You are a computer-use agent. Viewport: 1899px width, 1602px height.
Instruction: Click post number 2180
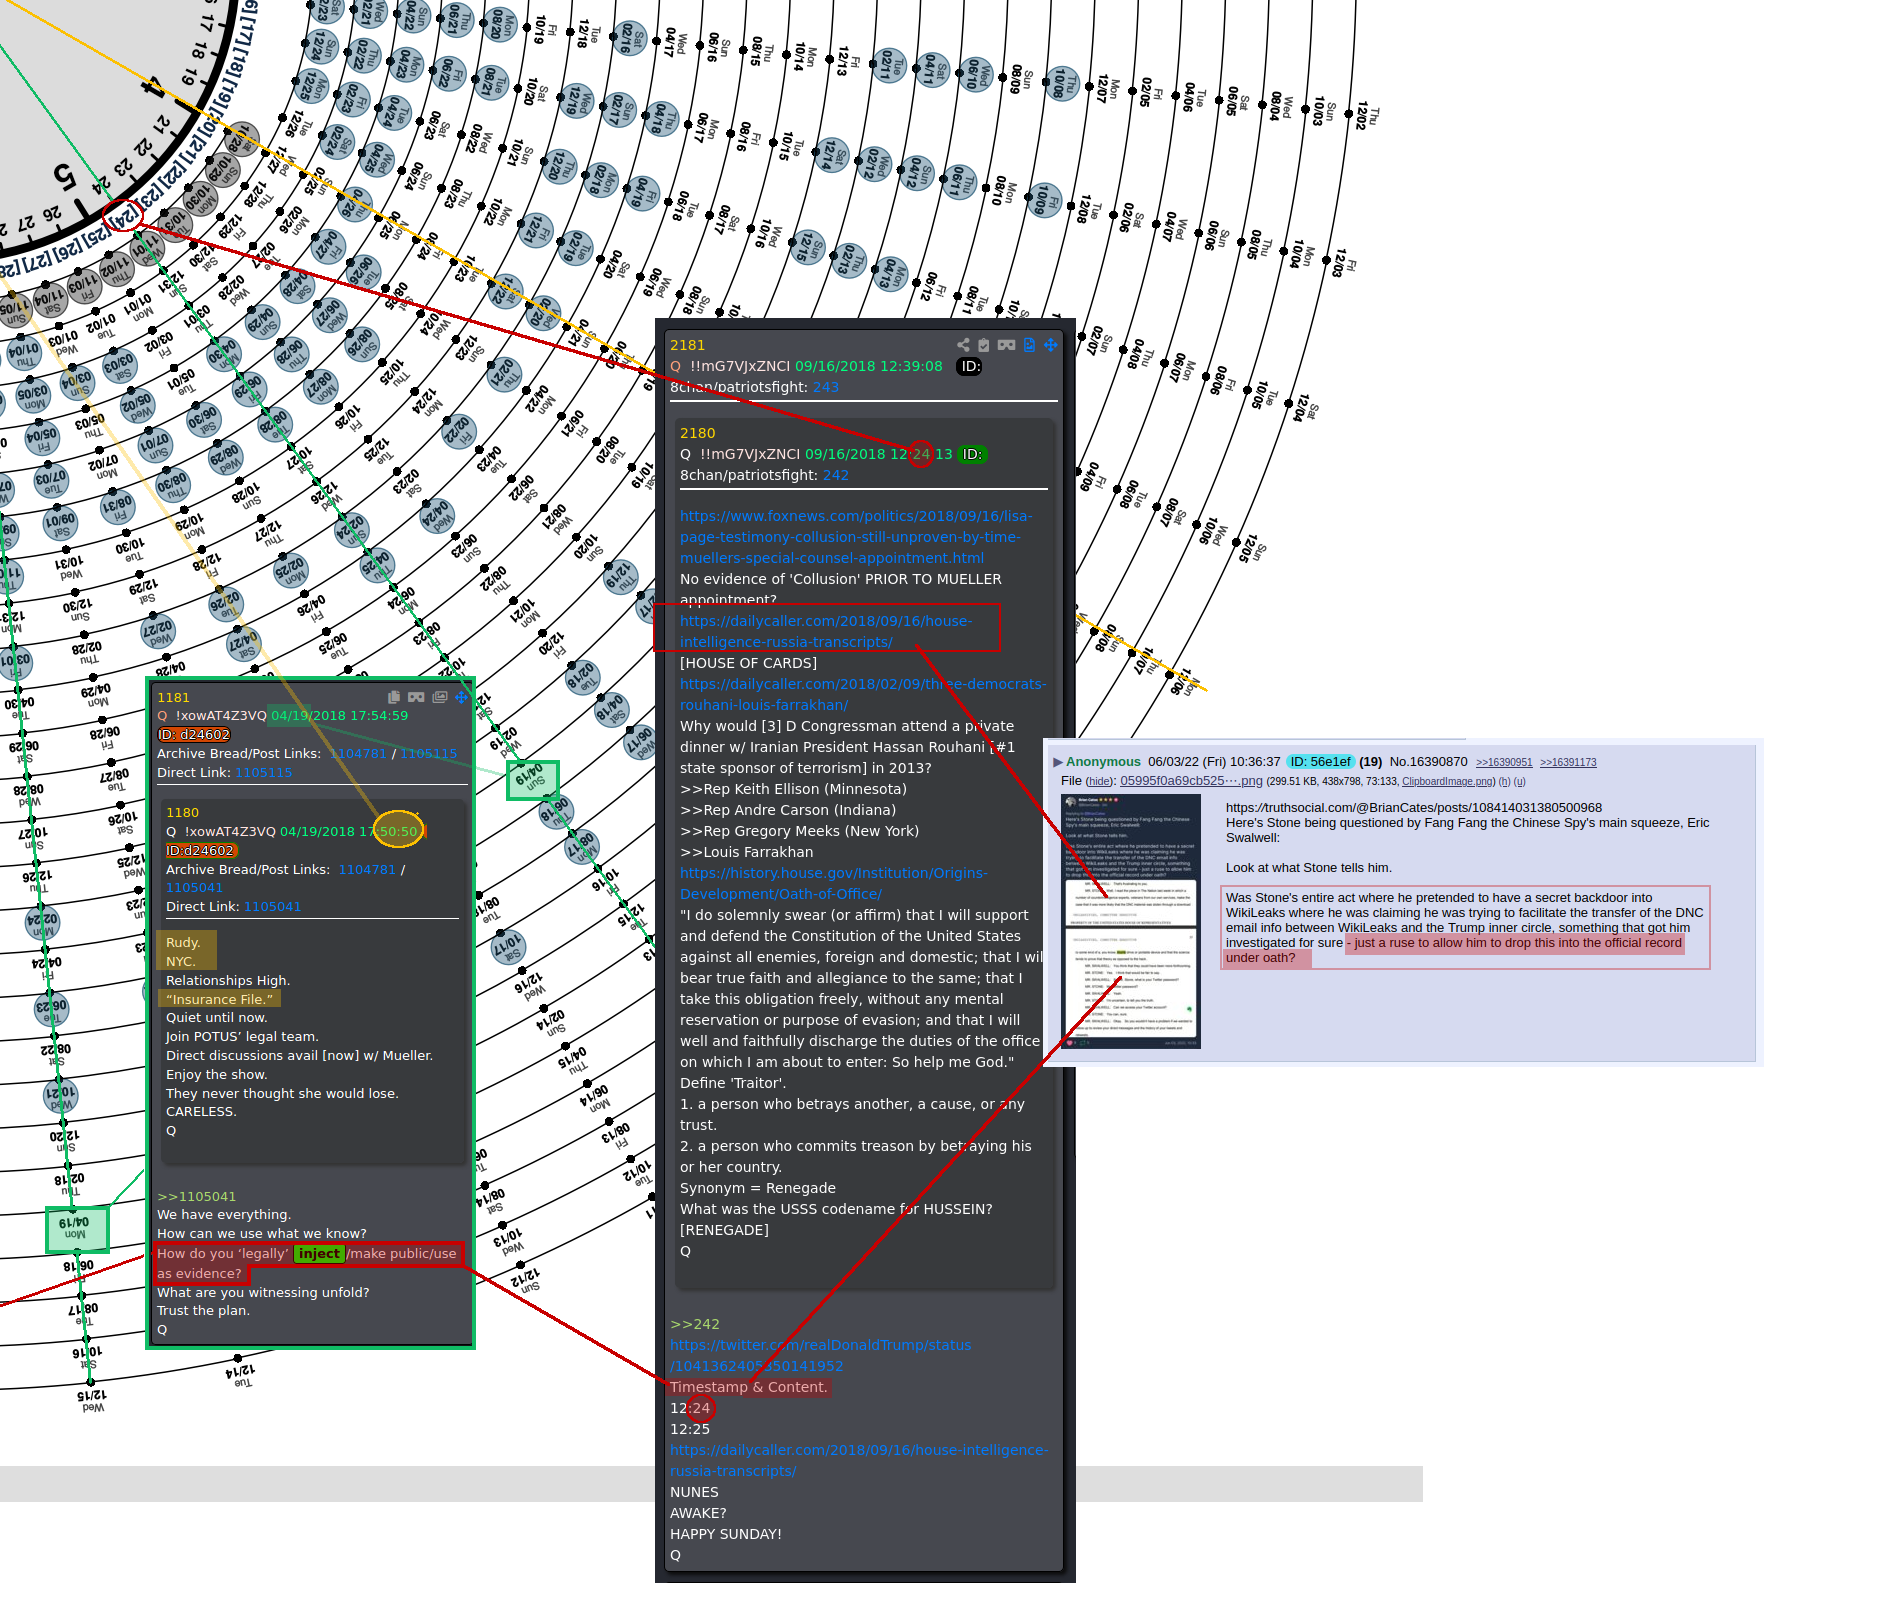coord(698,433)
